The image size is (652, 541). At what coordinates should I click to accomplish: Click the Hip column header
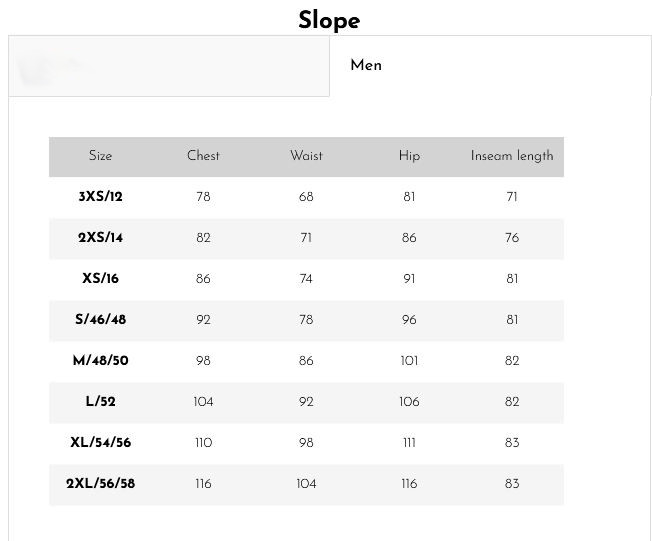pyautogui.click(x=409, y=156)
